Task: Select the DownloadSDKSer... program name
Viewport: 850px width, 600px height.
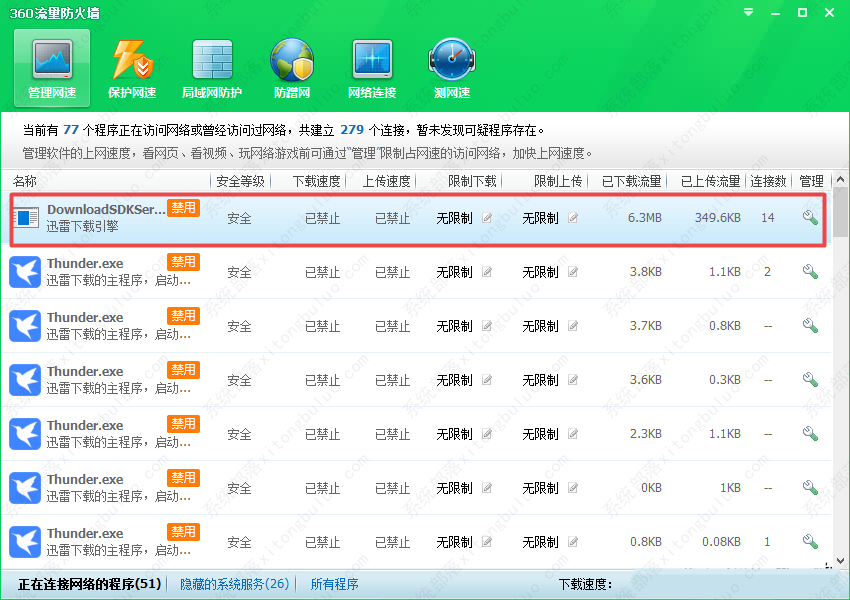Action: pos(106,209)
